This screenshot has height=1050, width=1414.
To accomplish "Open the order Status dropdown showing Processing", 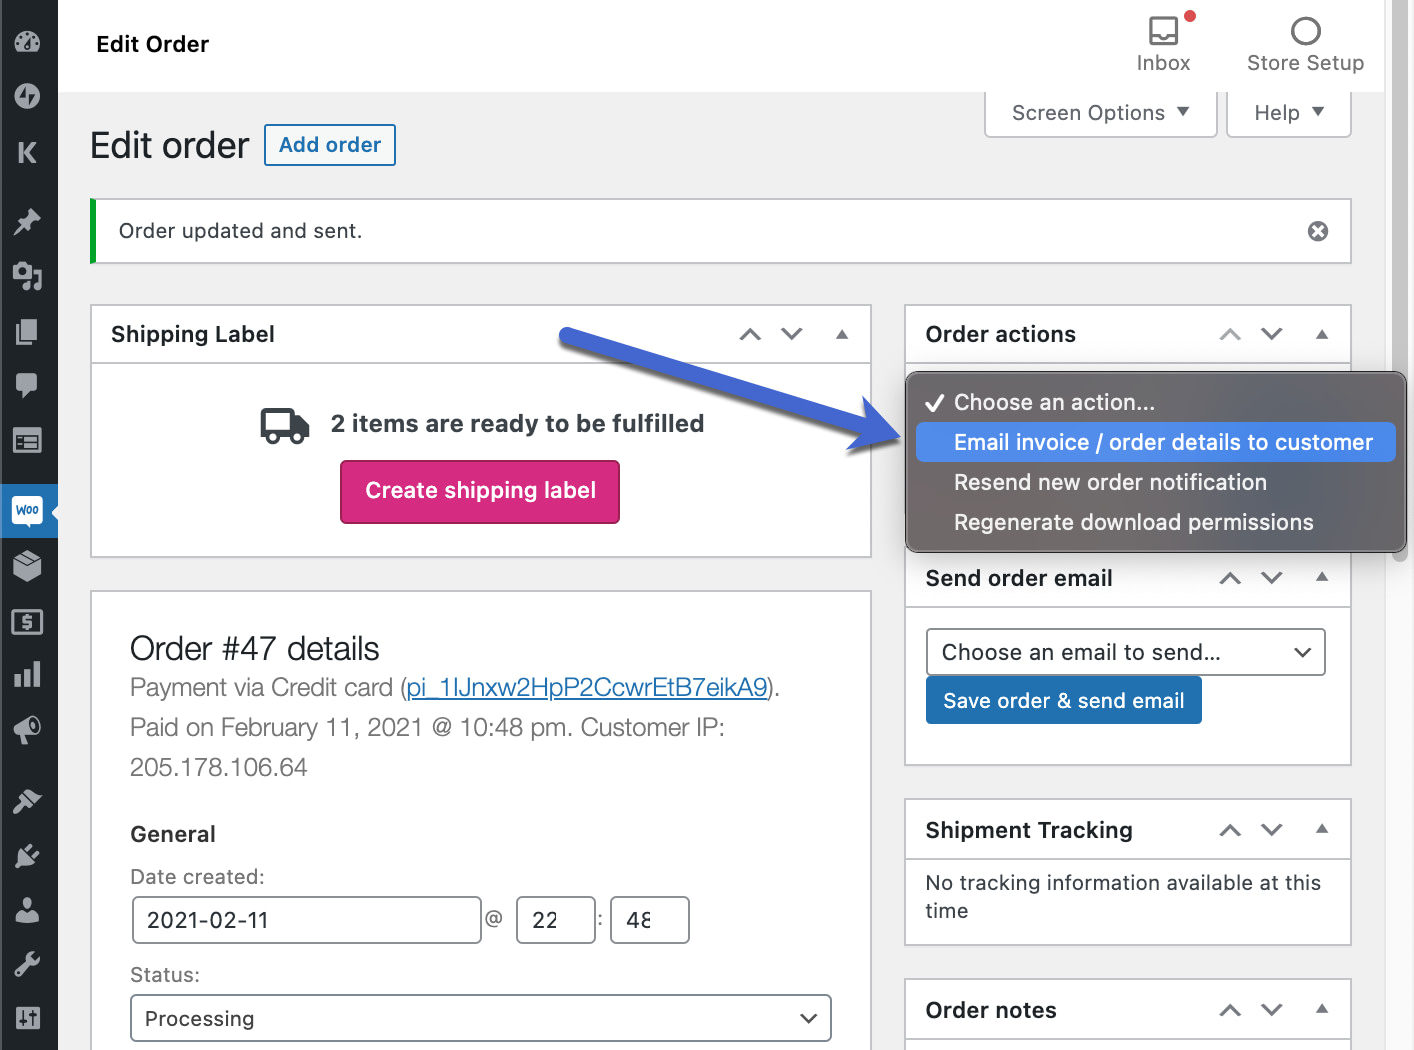I will (480, 1018).
